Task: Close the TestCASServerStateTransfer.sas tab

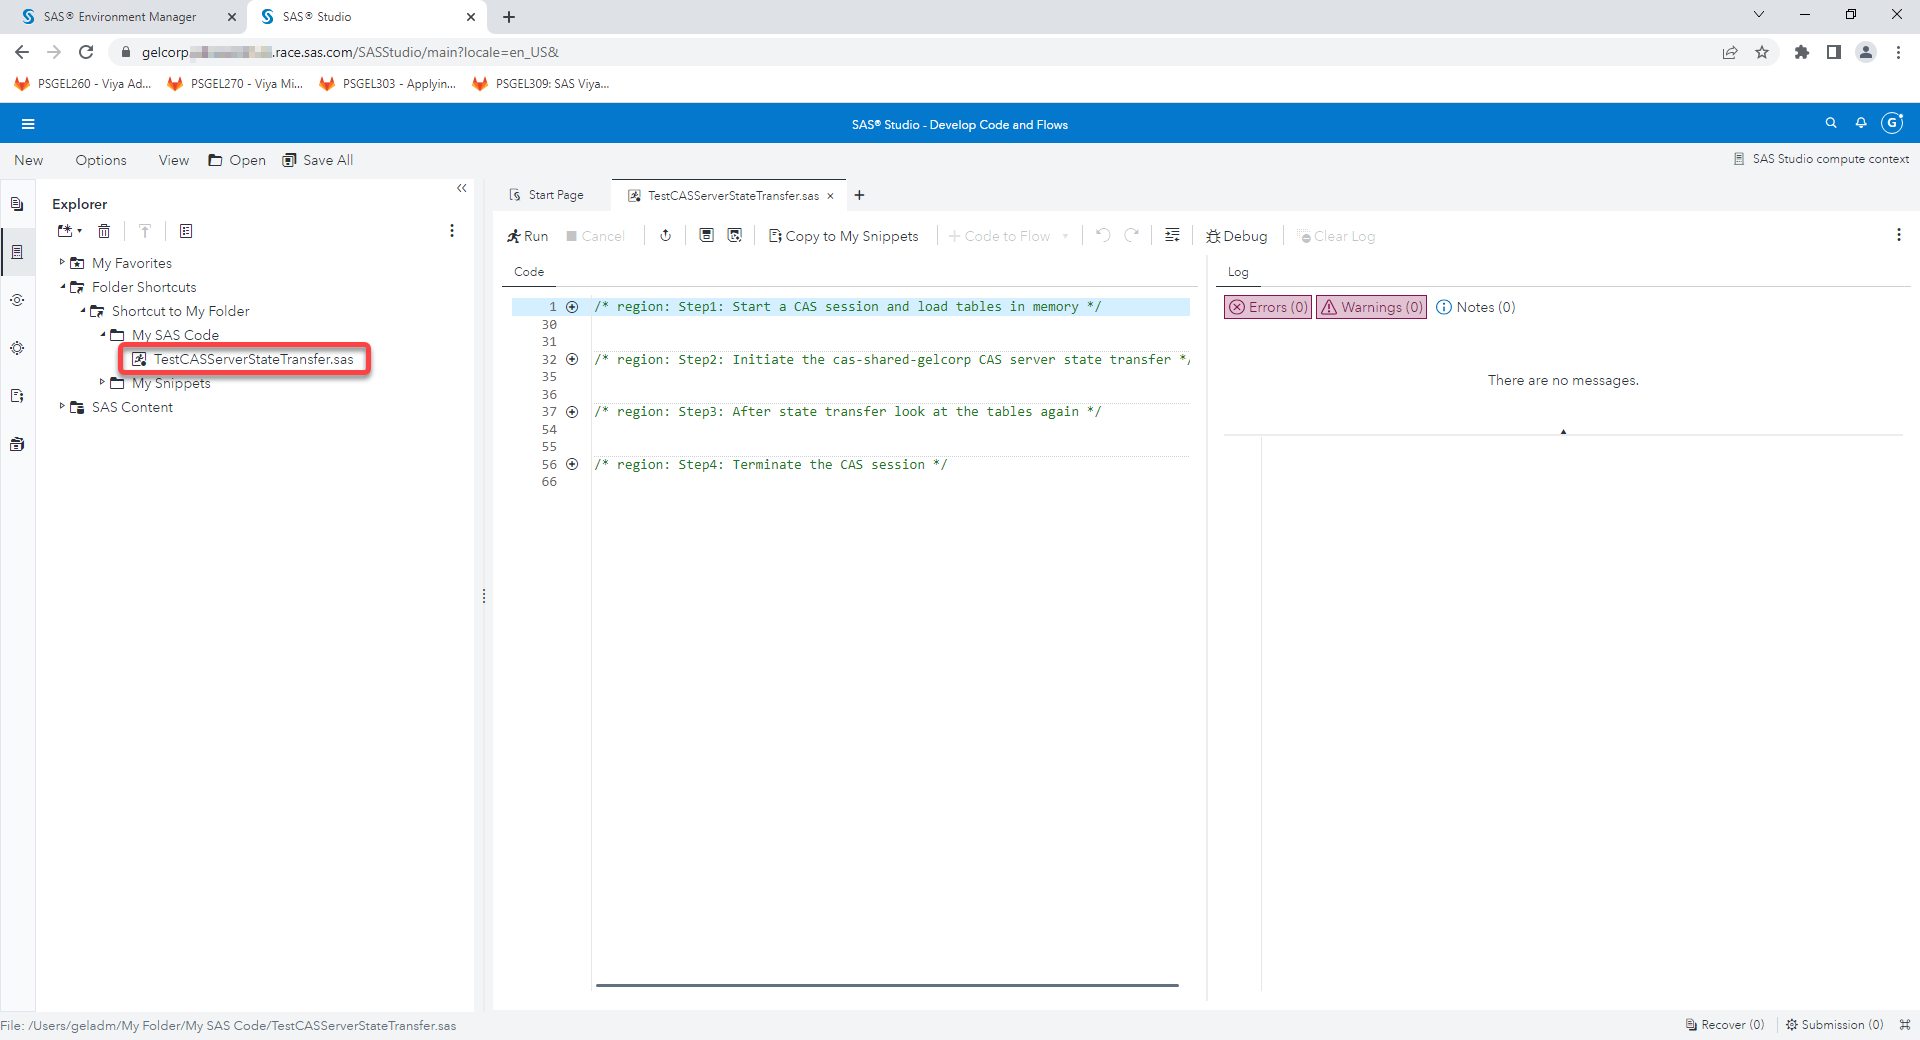Action: [x=830, y=196]
